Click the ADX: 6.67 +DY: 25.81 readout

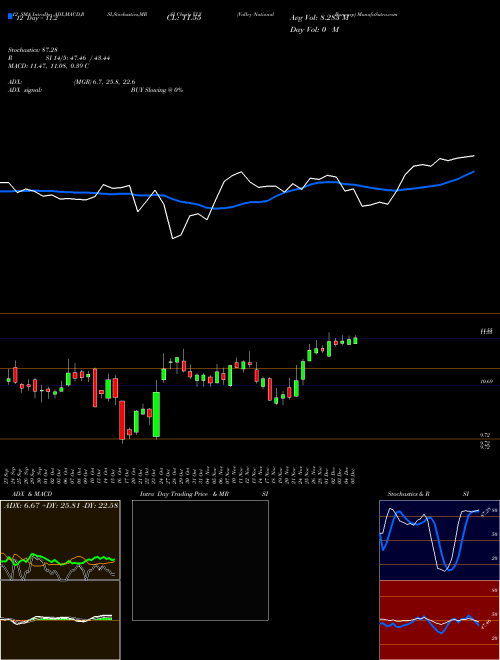[61, 505]
